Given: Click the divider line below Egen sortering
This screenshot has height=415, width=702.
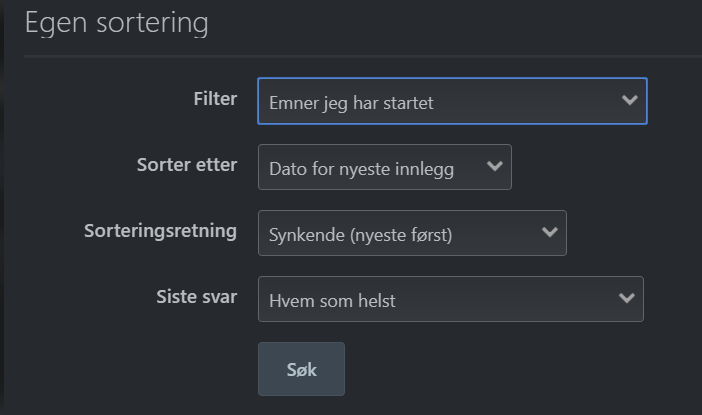Looking at the screenshot, I should pos(360,57).
